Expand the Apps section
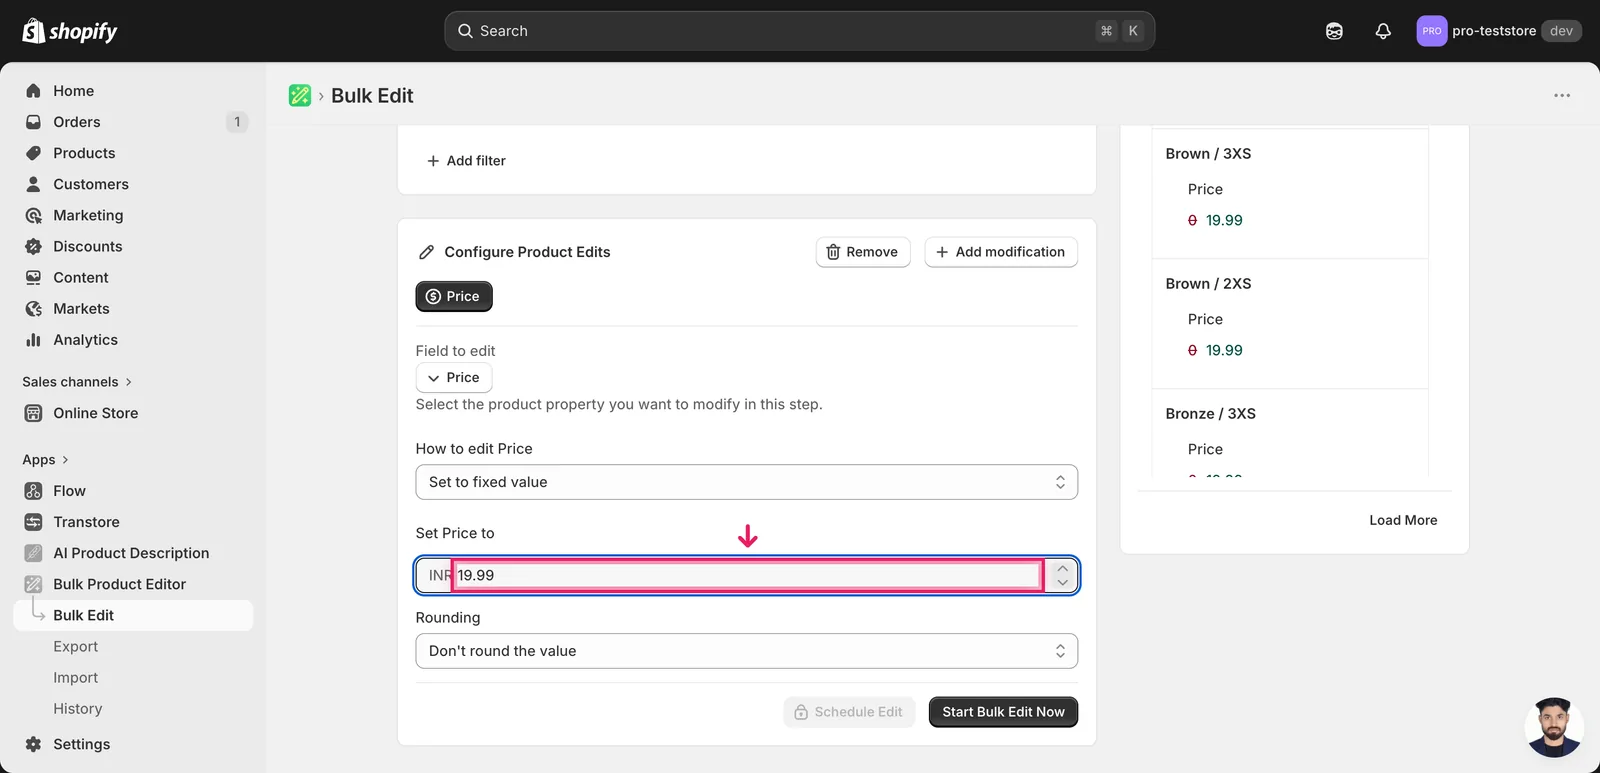 click(x=46, y=460)
